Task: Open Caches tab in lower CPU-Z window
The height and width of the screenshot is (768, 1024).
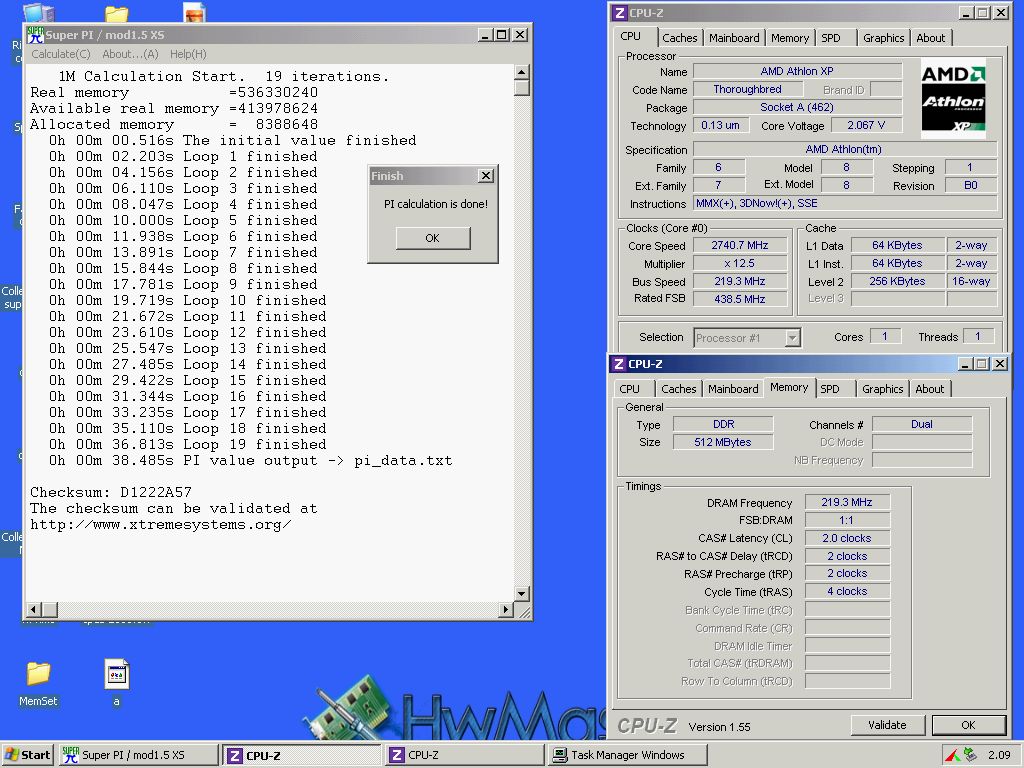Action: point(679,389)
